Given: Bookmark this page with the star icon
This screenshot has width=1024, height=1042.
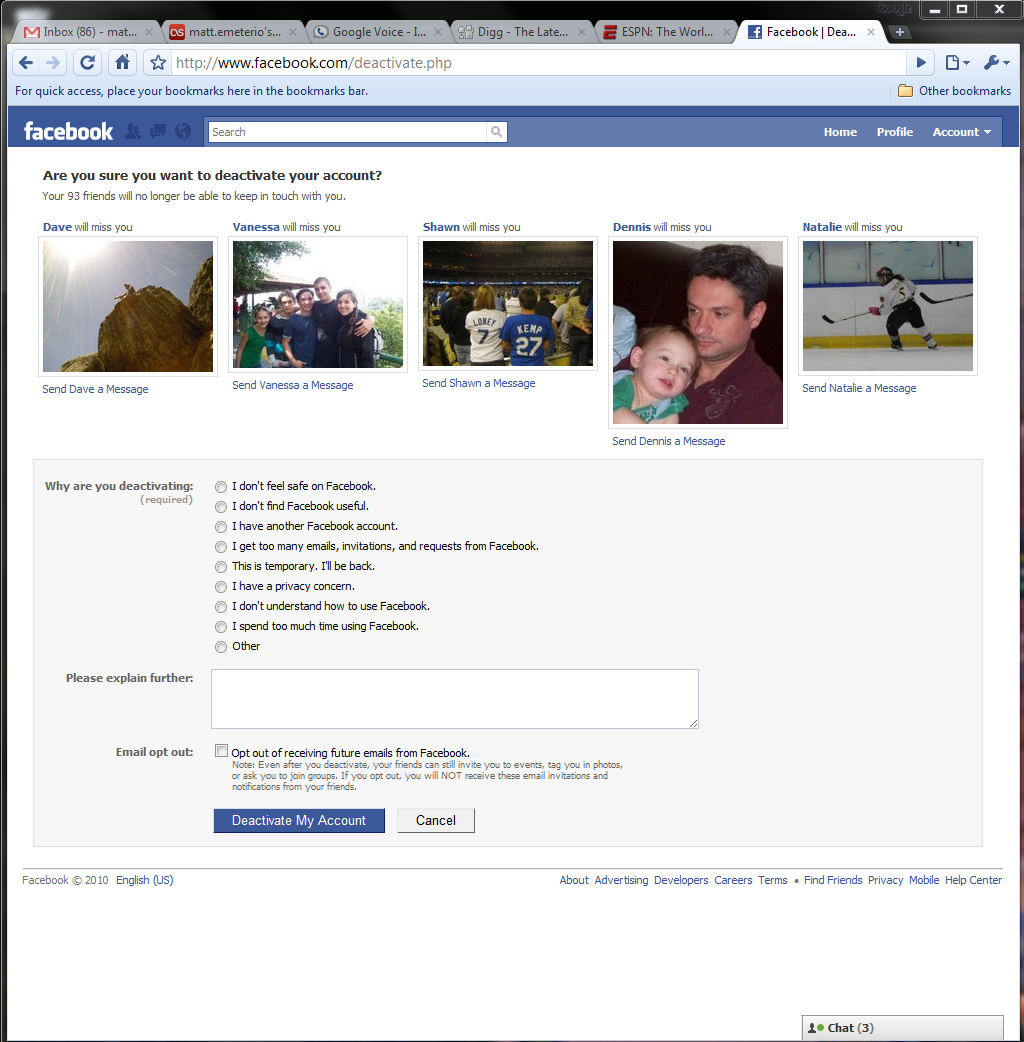Looking at the screenshot, I should (157, 62).
